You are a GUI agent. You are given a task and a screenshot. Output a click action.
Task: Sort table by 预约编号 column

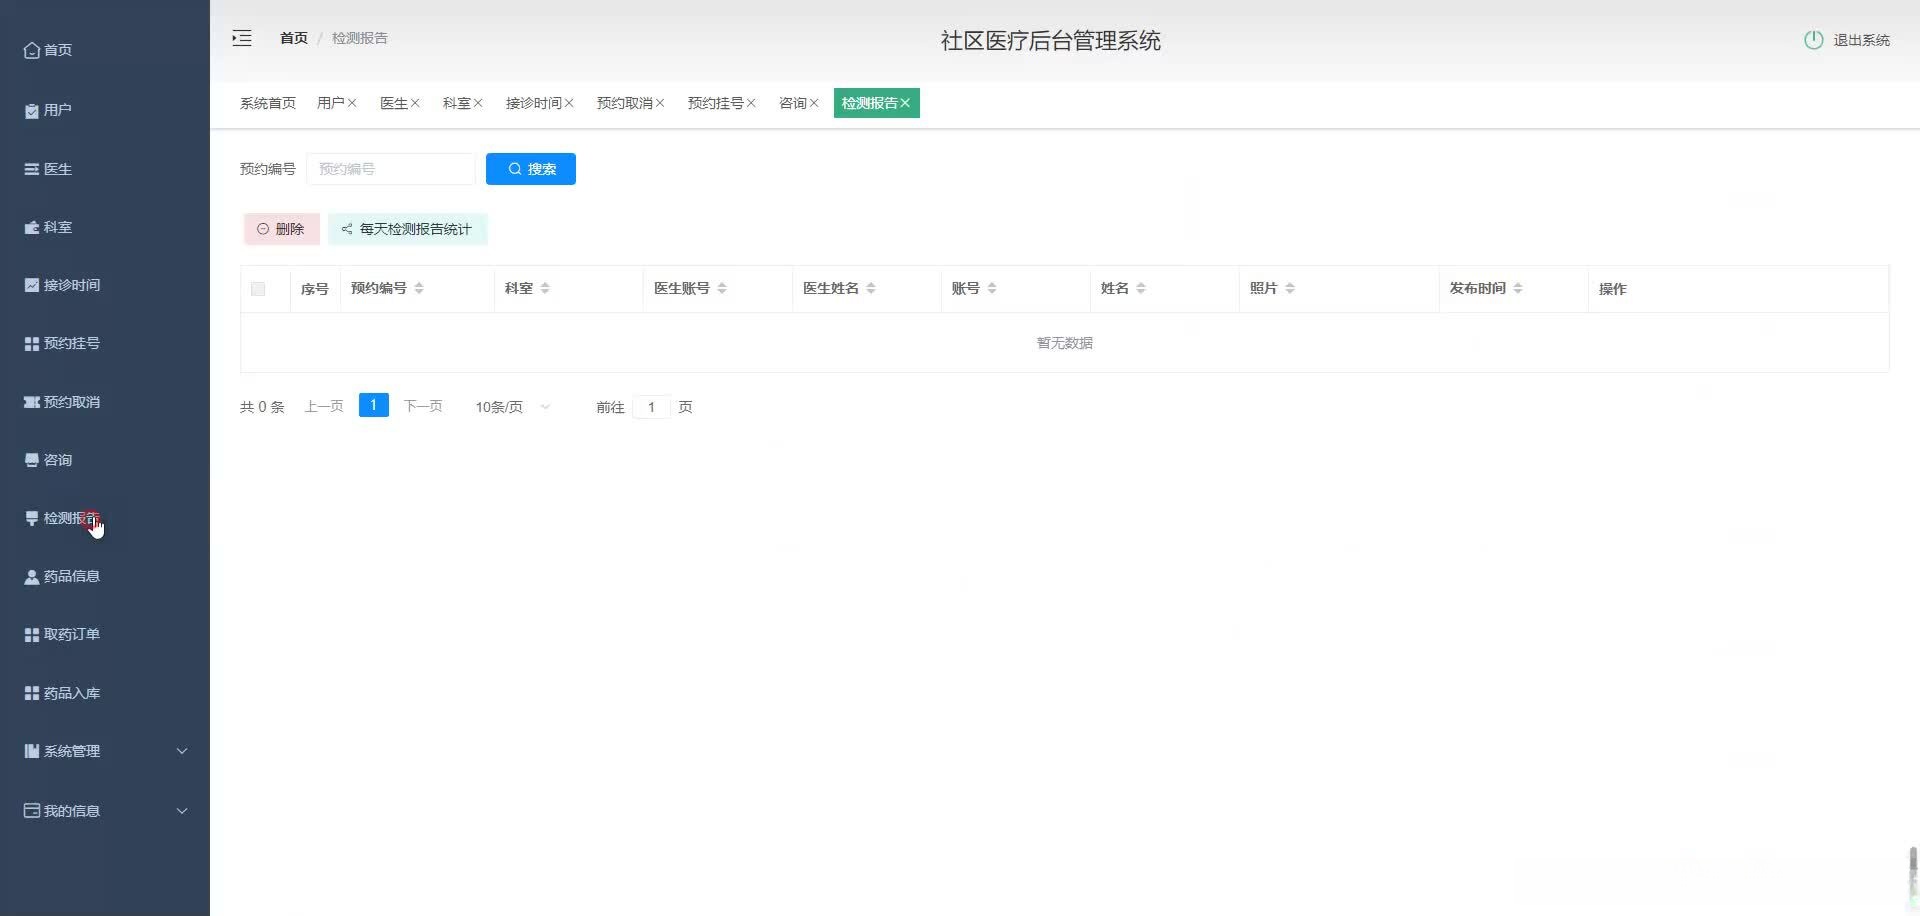(x=418, y=288)
